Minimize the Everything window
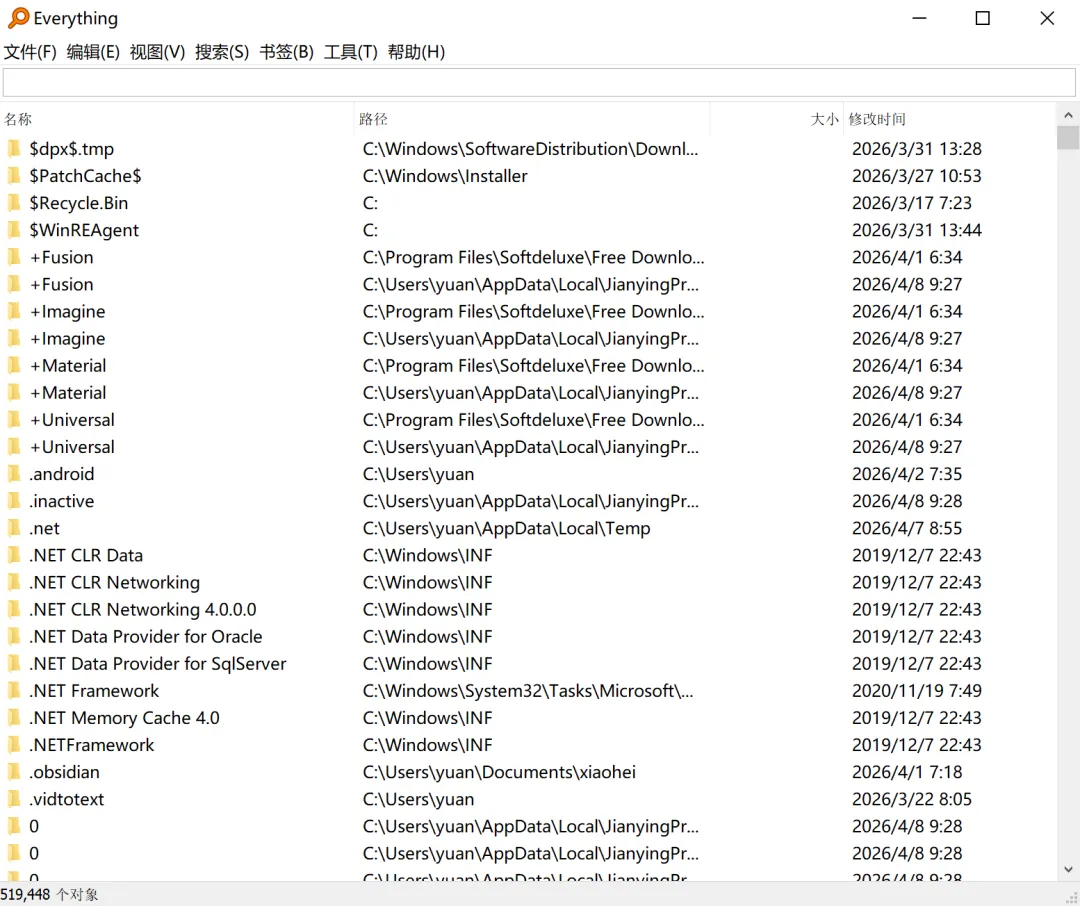1080x906 pixels. (920, 19)
